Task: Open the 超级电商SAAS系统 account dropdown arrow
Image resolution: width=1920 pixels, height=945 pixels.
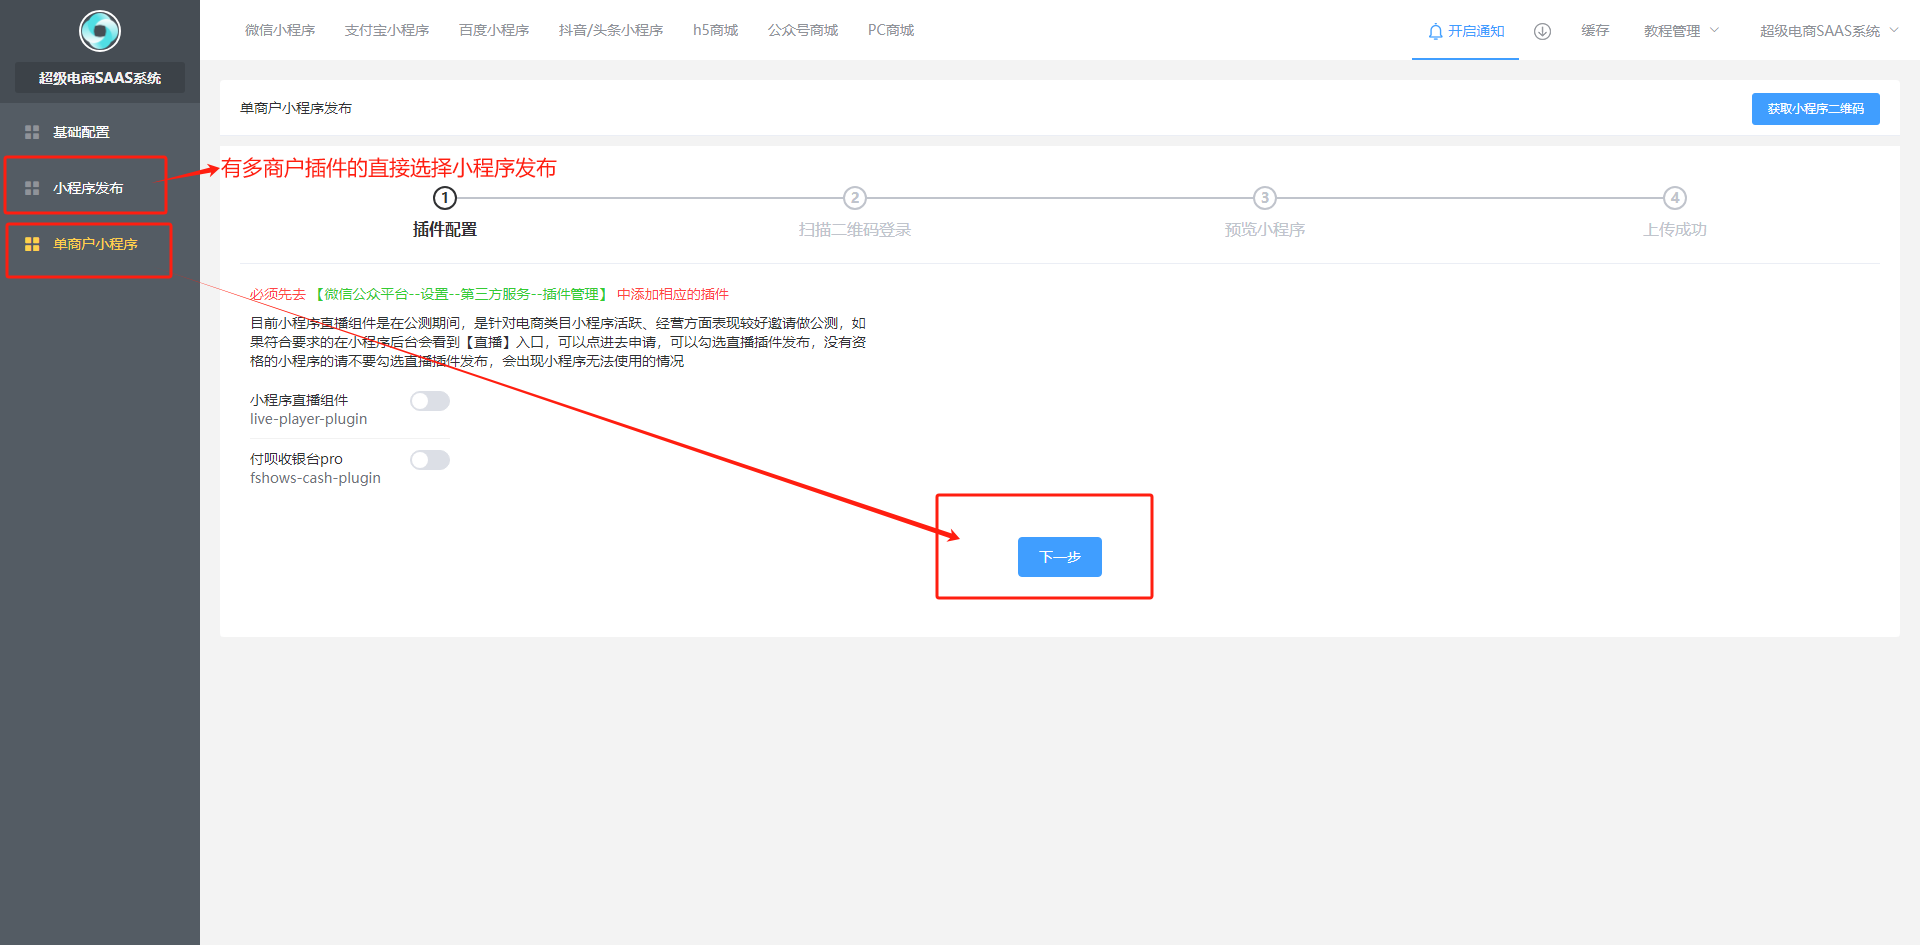Action: 1894,30
